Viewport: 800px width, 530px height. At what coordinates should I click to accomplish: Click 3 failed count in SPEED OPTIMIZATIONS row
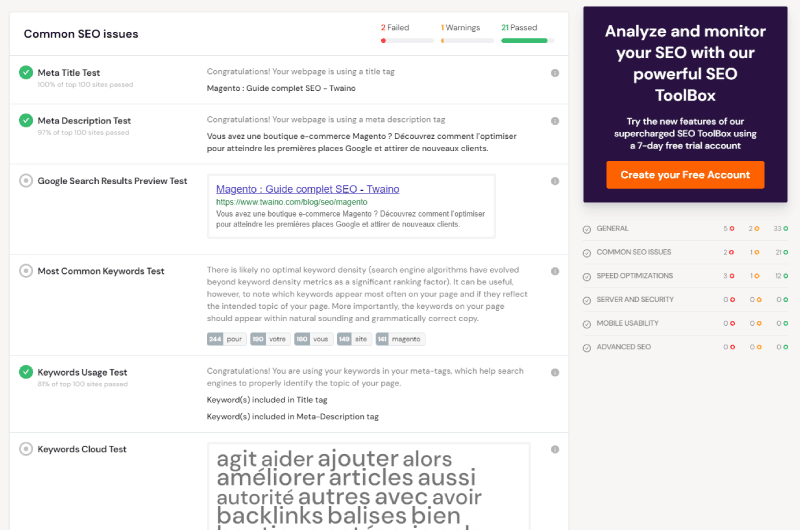725,275
